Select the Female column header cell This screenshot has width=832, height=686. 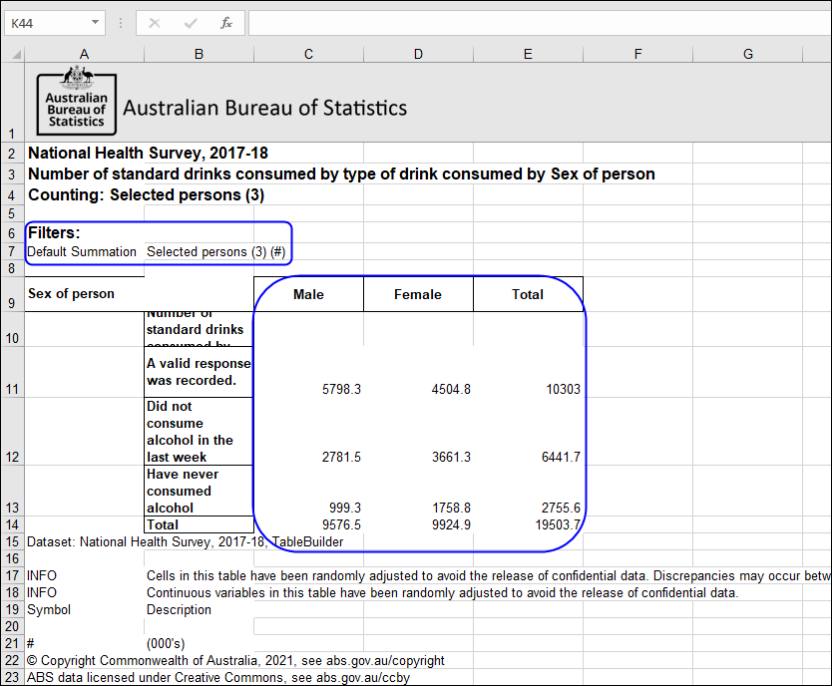click(418, 293)
